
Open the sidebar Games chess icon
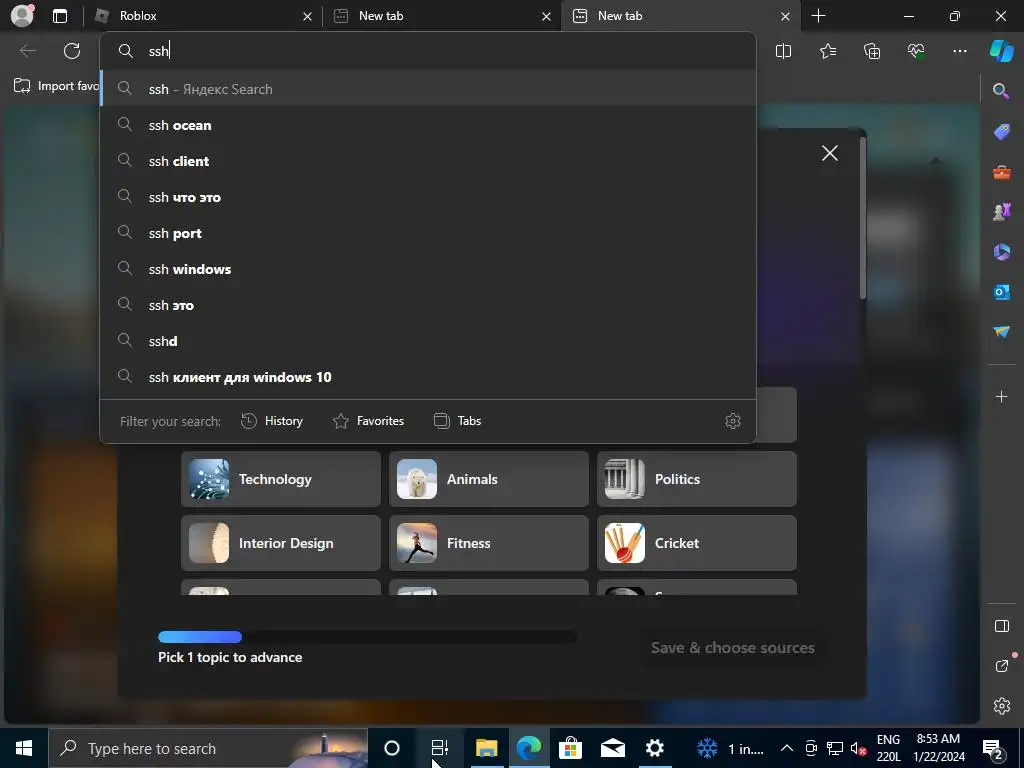coord(1001,212)
